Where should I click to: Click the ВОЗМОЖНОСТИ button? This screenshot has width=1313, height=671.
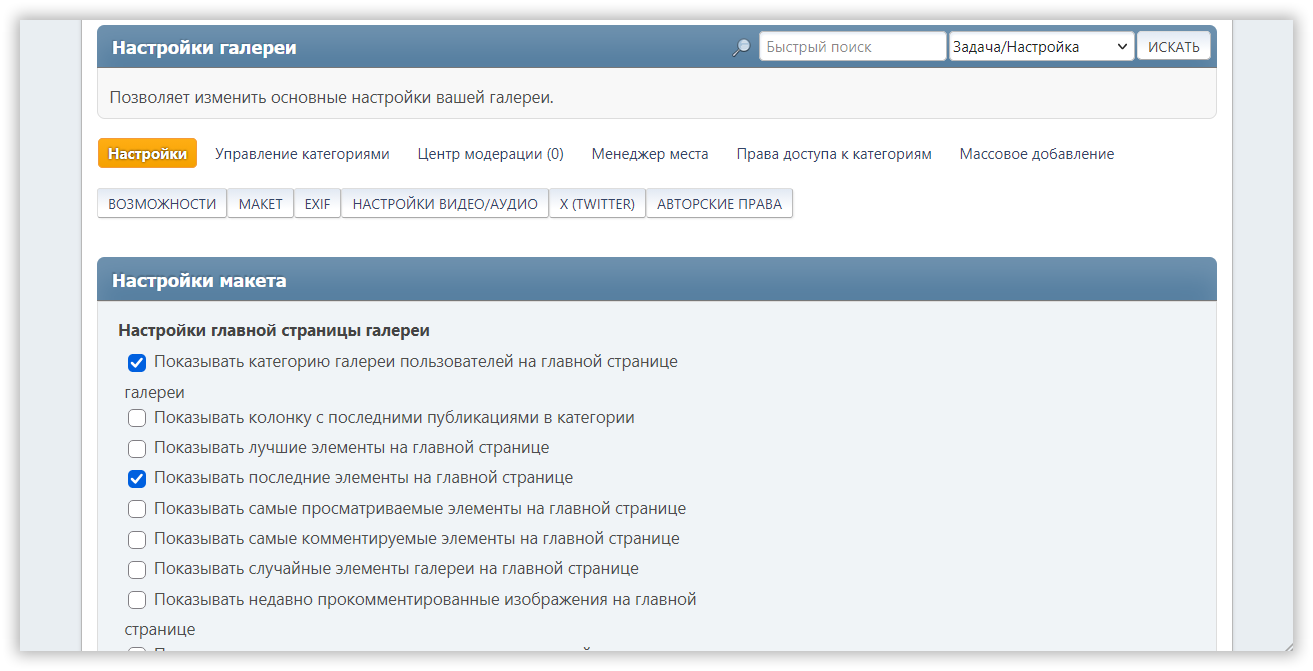pyautogui.click(x=162, y=204)
